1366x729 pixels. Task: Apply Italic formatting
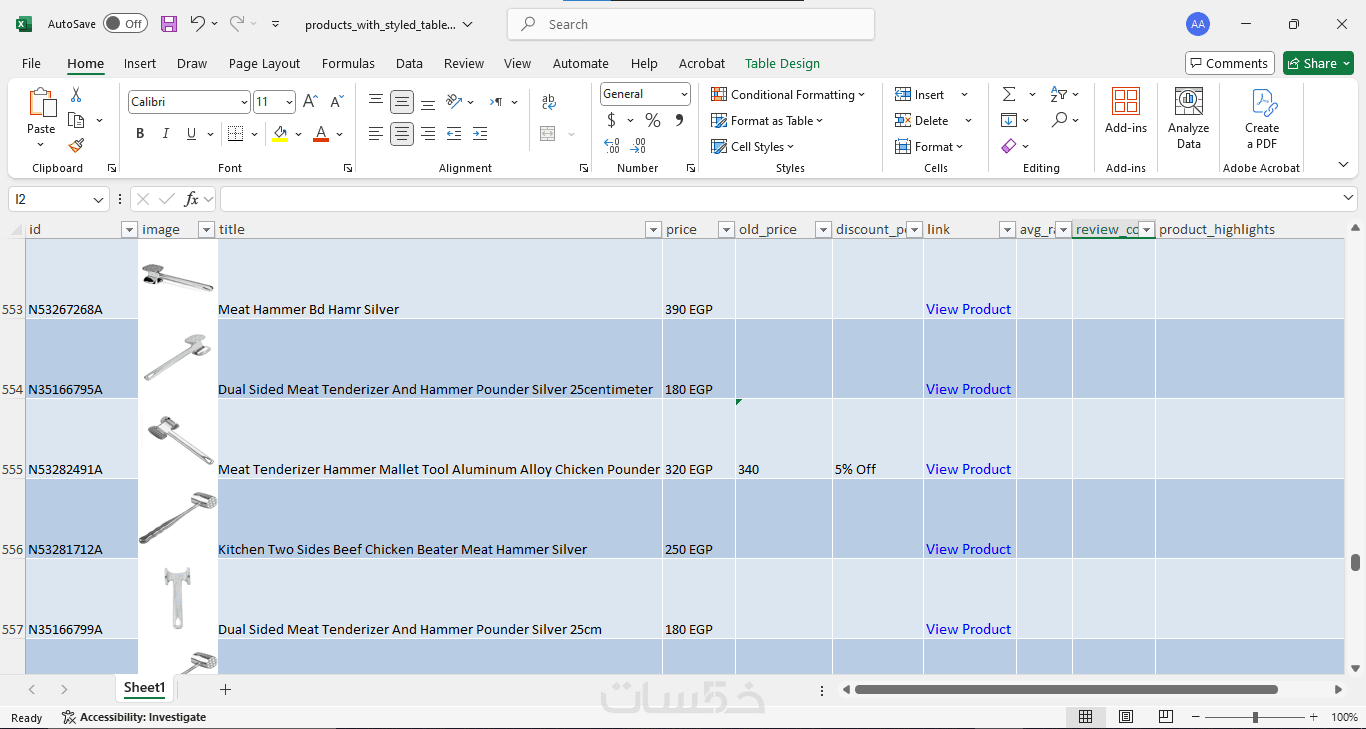[x=166, y=134]
